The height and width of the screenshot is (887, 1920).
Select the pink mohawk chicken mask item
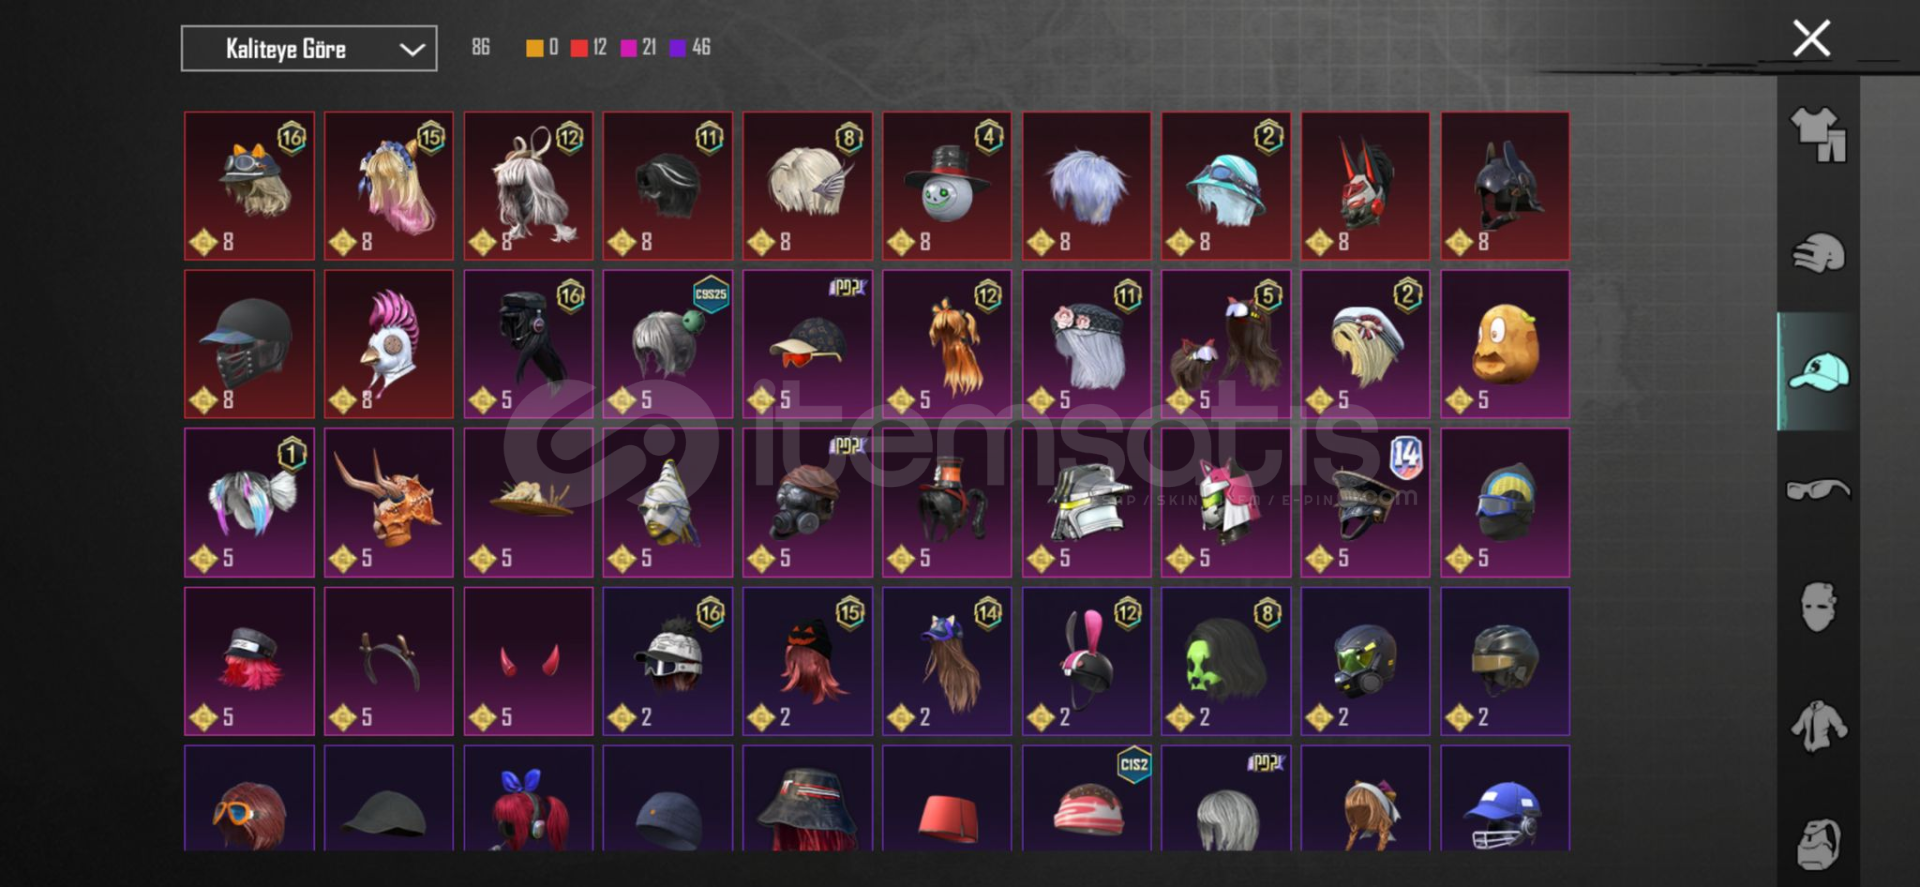(389, 344)
